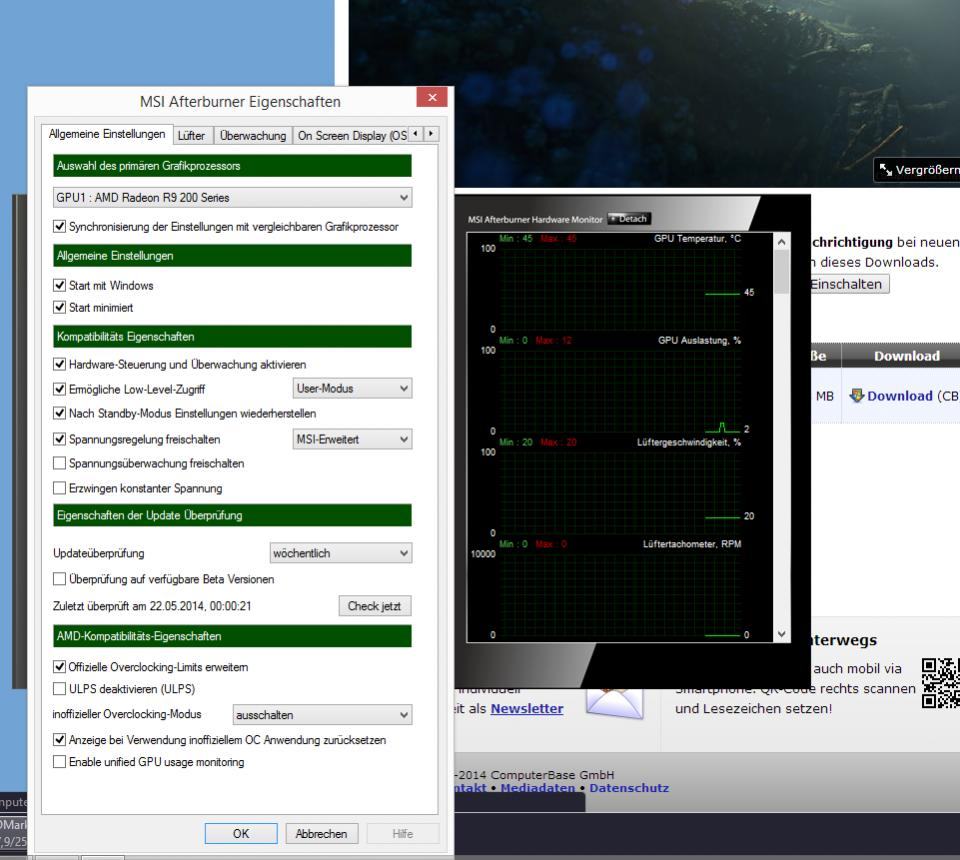Viewport: 960px width, 860px height.
Task: Click the Hardware Monitor scrollbar thumb
Action: coord(781,272)
